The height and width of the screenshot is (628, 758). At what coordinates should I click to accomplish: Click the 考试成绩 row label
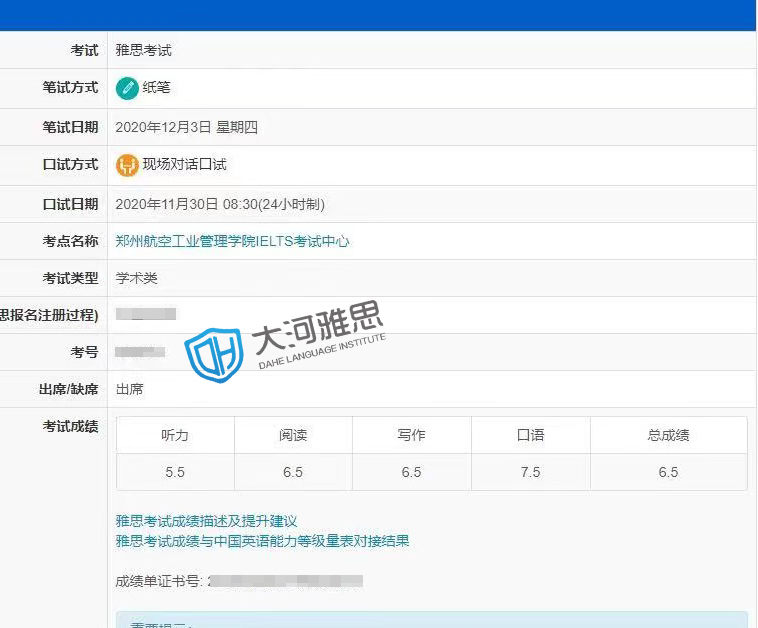(x=71, y=426)
